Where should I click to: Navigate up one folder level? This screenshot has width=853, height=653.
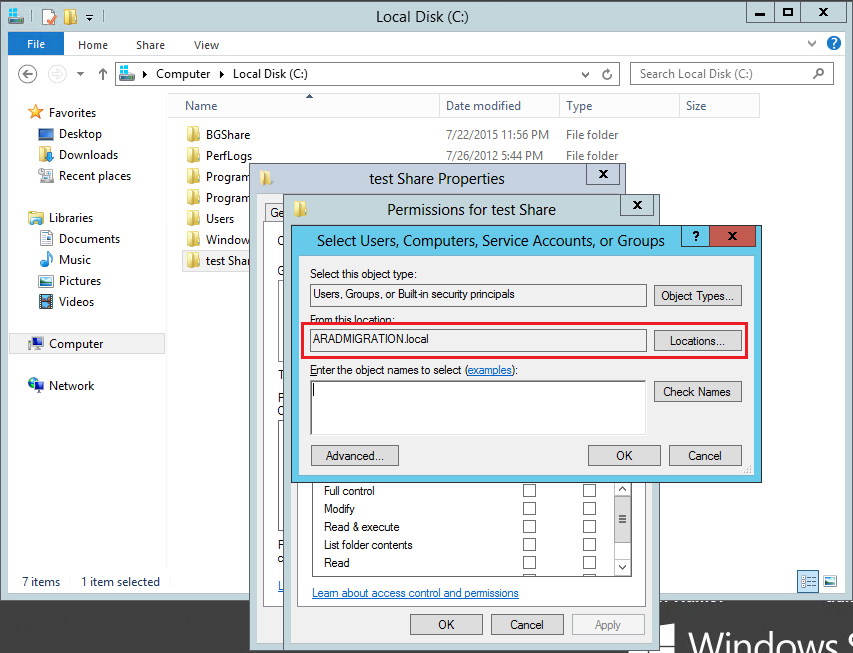(x=103, y=74)
